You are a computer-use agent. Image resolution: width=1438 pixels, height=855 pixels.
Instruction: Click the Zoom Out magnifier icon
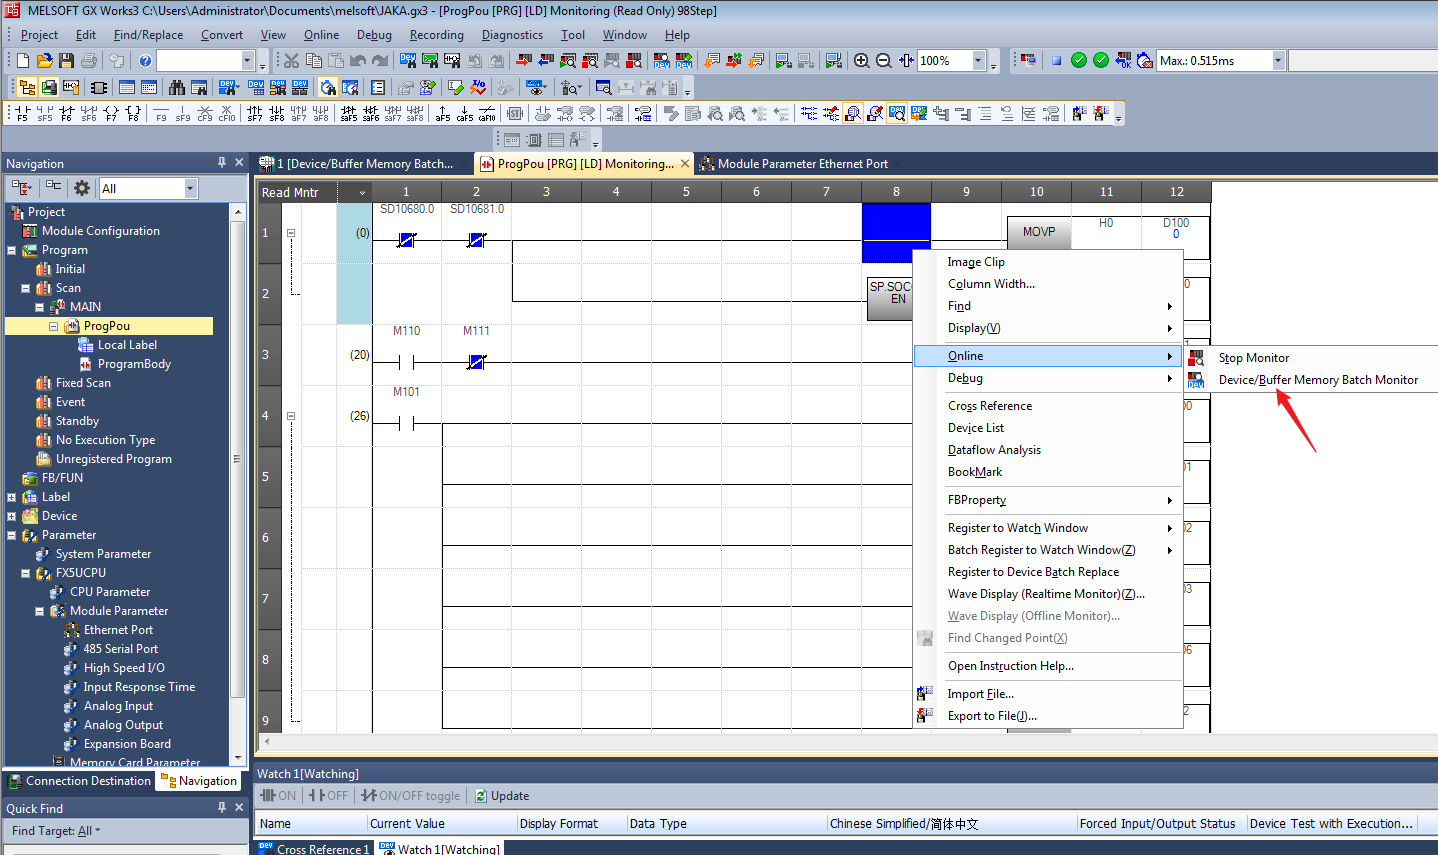click(883, 61)
